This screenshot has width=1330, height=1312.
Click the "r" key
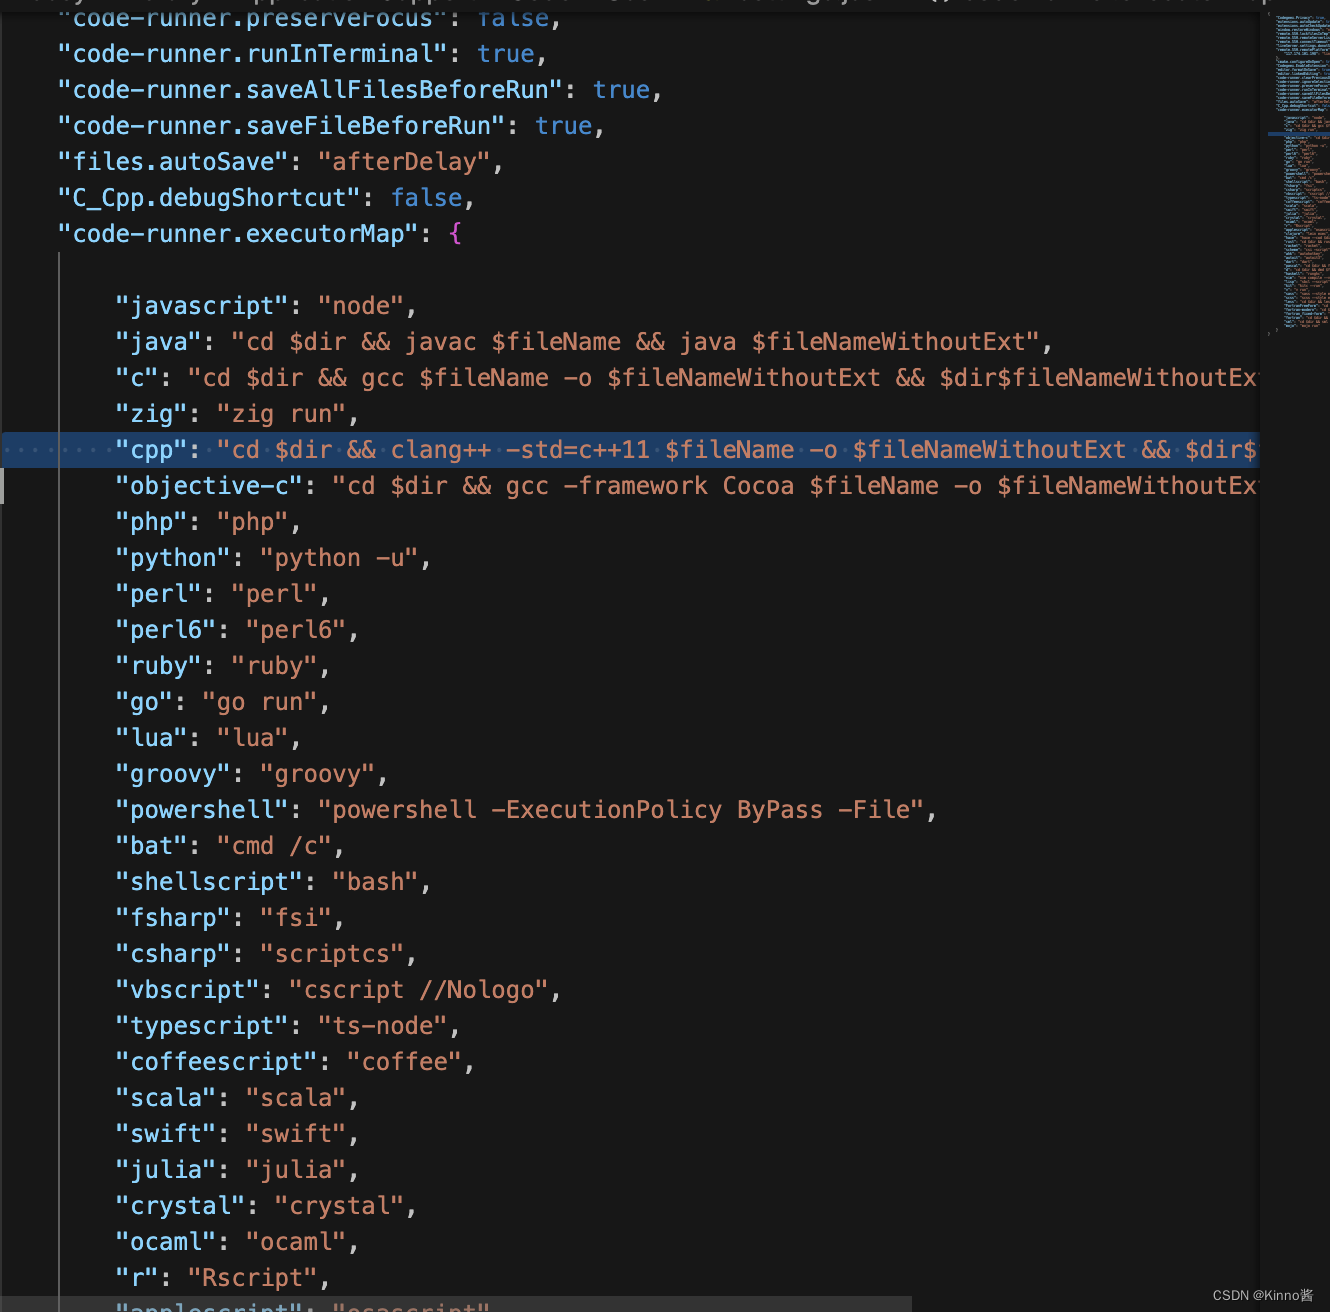(x=137, y=1278)
